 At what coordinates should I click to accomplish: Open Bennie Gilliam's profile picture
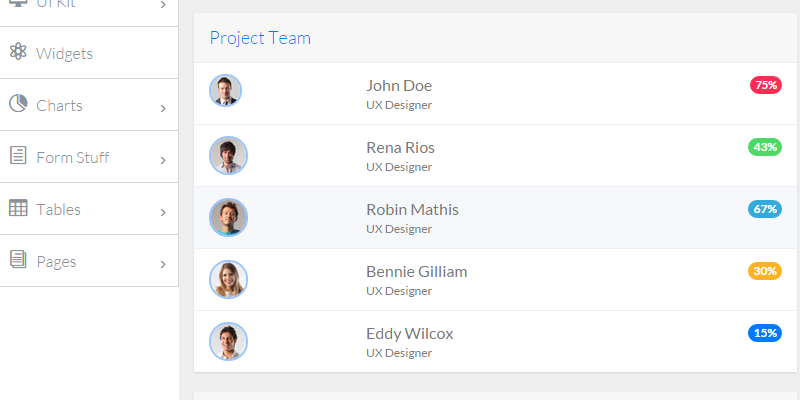point(228,279)
